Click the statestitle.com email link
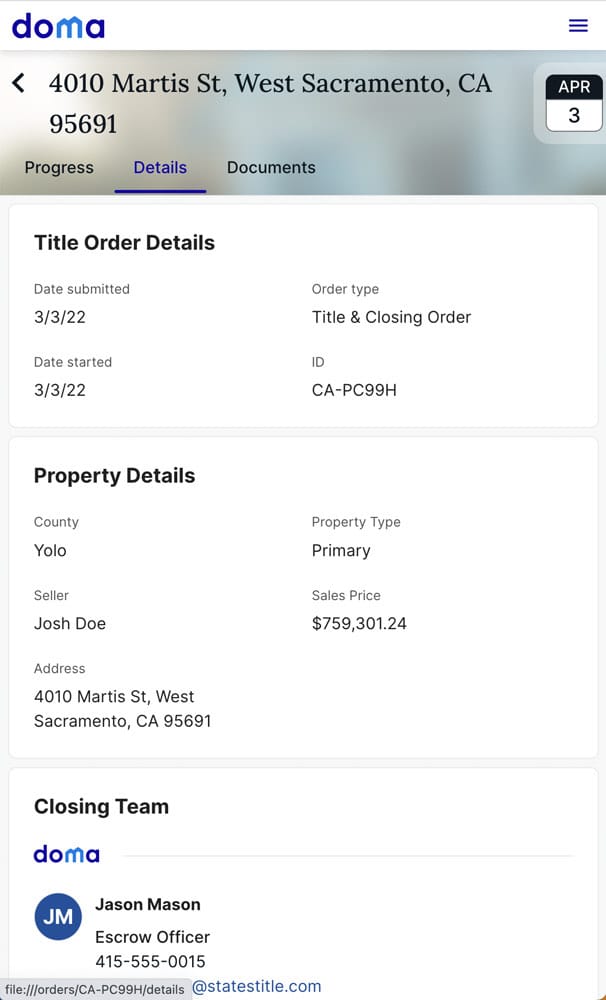This screenshot has height=1000, width=606. [257, 986]
